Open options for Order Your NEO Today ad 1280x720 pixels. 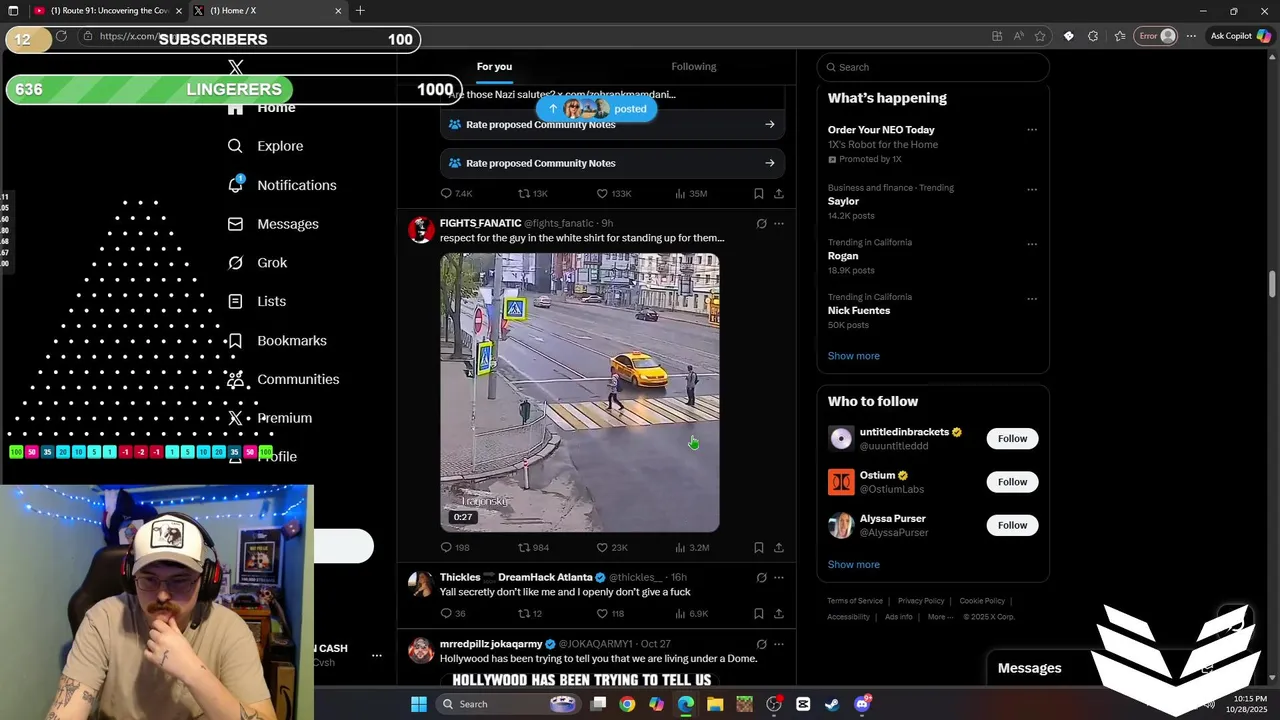click(1032, 130)
